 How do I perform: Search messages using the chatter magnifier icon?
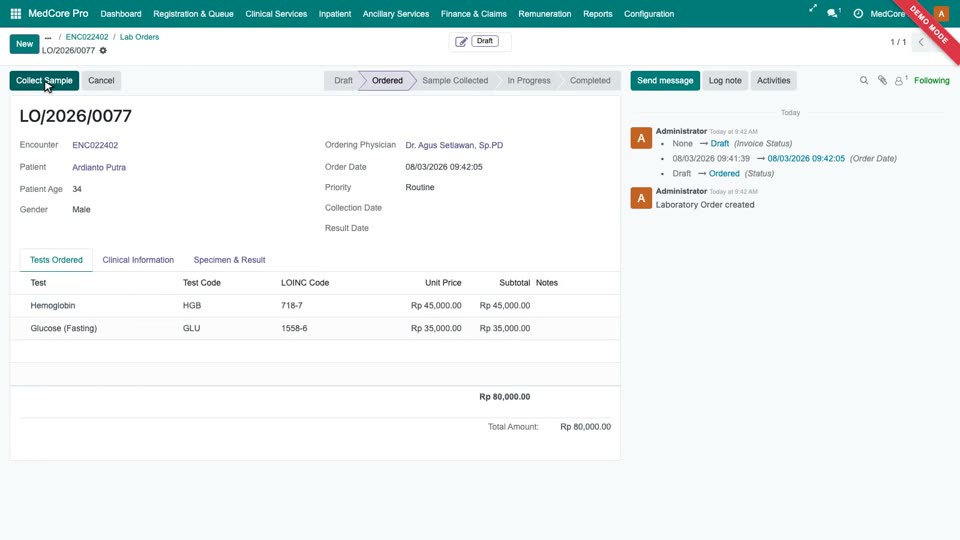pyautogui.click(x=864, y=80)
